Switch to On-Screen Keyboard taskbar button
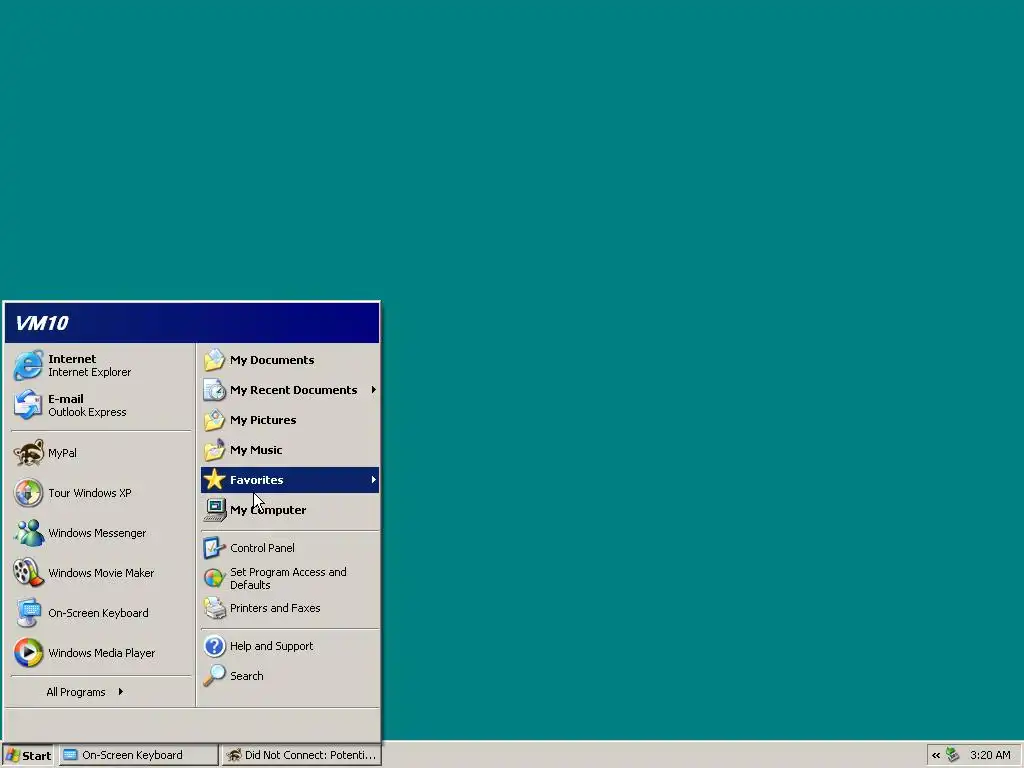 (x=139, y=755)
